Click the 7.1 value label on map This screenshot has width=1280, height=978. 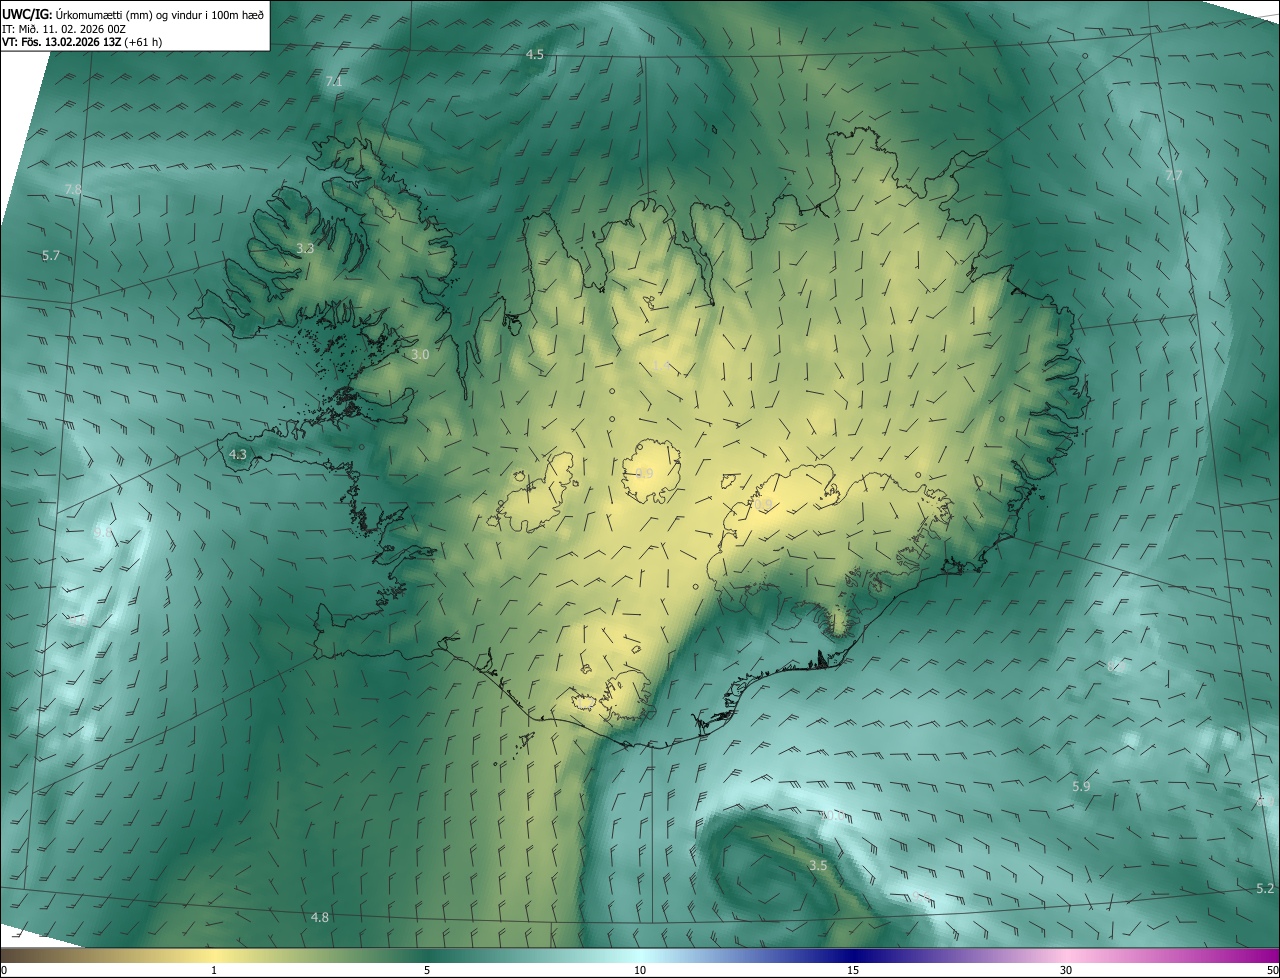coord(334,81)
